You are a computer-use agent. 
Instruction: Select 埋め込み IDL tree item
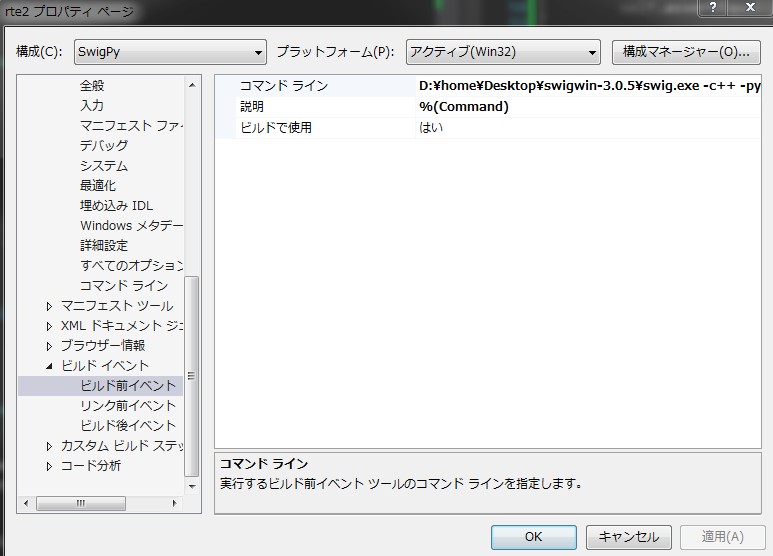click(x=117, y=206)
